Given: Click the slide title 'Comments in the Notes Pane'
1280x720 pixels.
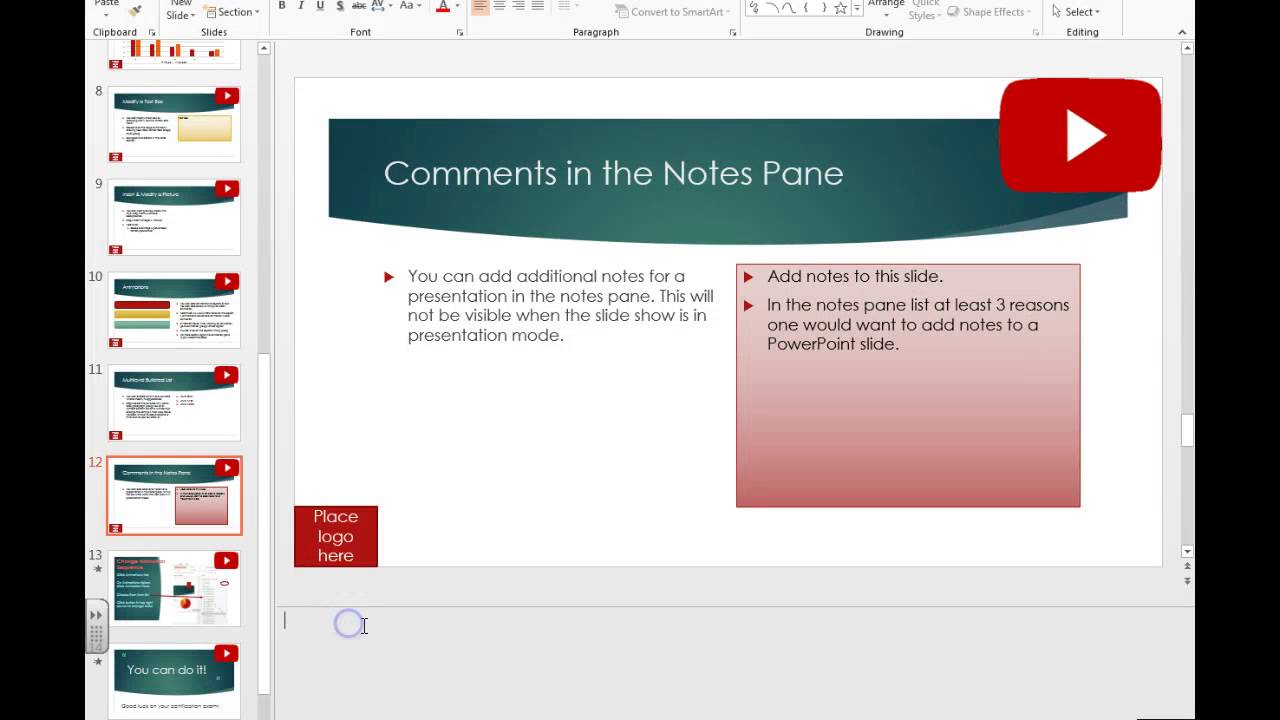Looking at the screenshot, I should [x=613, y=173].
